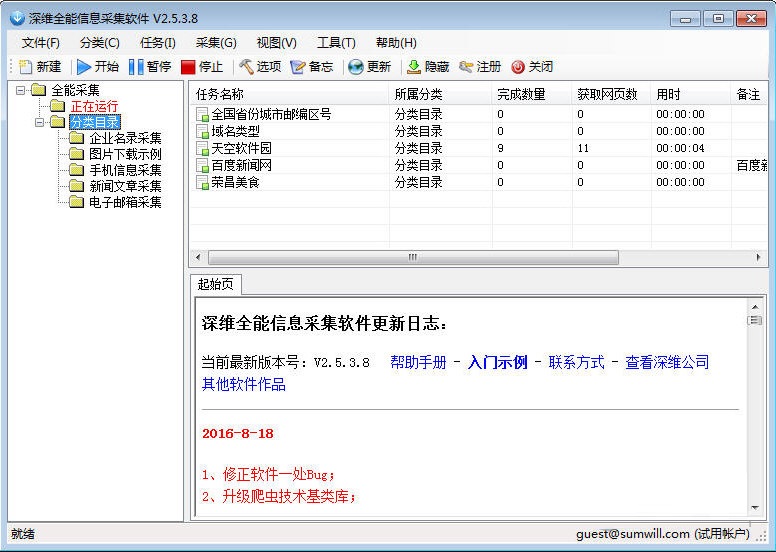
Task: Open 注册 register keys icon
Action: [x=466, y=67]
